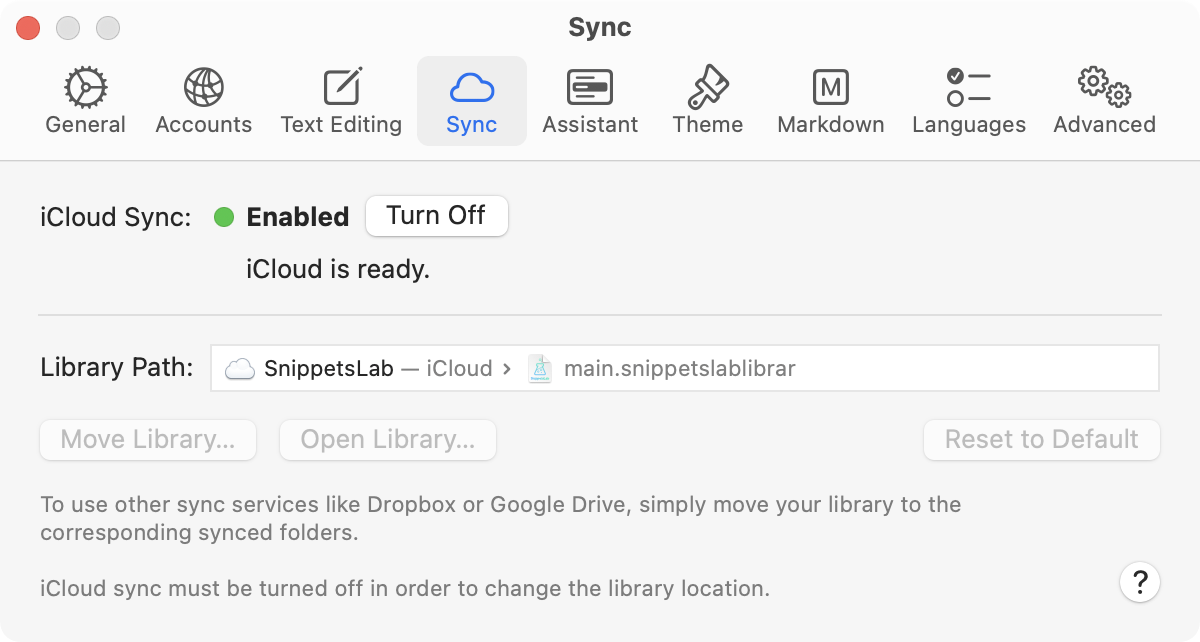Switch to the Markdown tab

pos(831,101)
